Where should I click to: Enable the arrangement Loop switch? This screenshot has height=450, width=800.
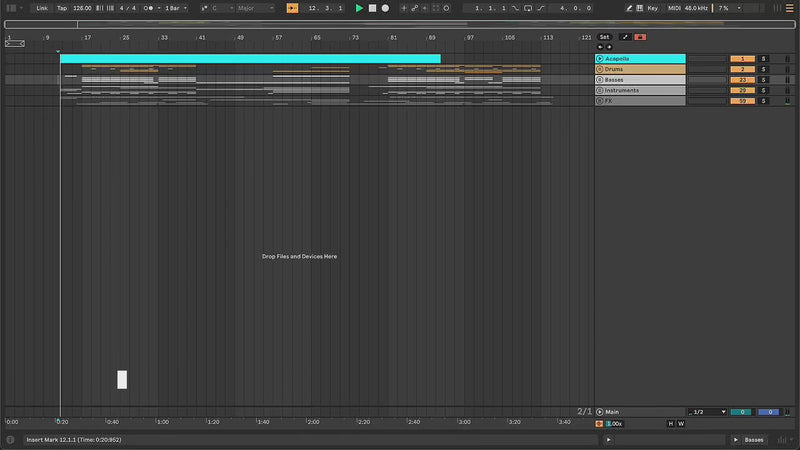[x=527, y=8]
